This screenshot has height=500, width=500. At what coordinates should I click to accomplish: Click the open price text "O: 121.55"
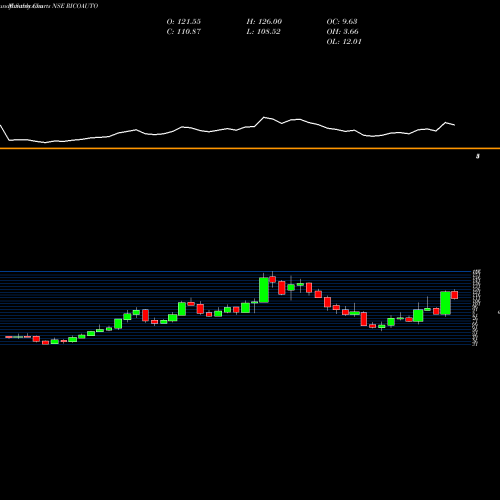[184, 22]
